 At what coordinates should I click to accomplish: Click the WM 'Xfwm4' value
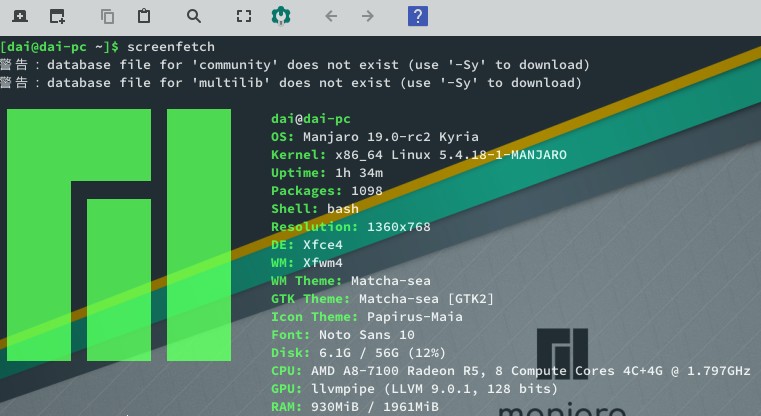coord(323,263)
